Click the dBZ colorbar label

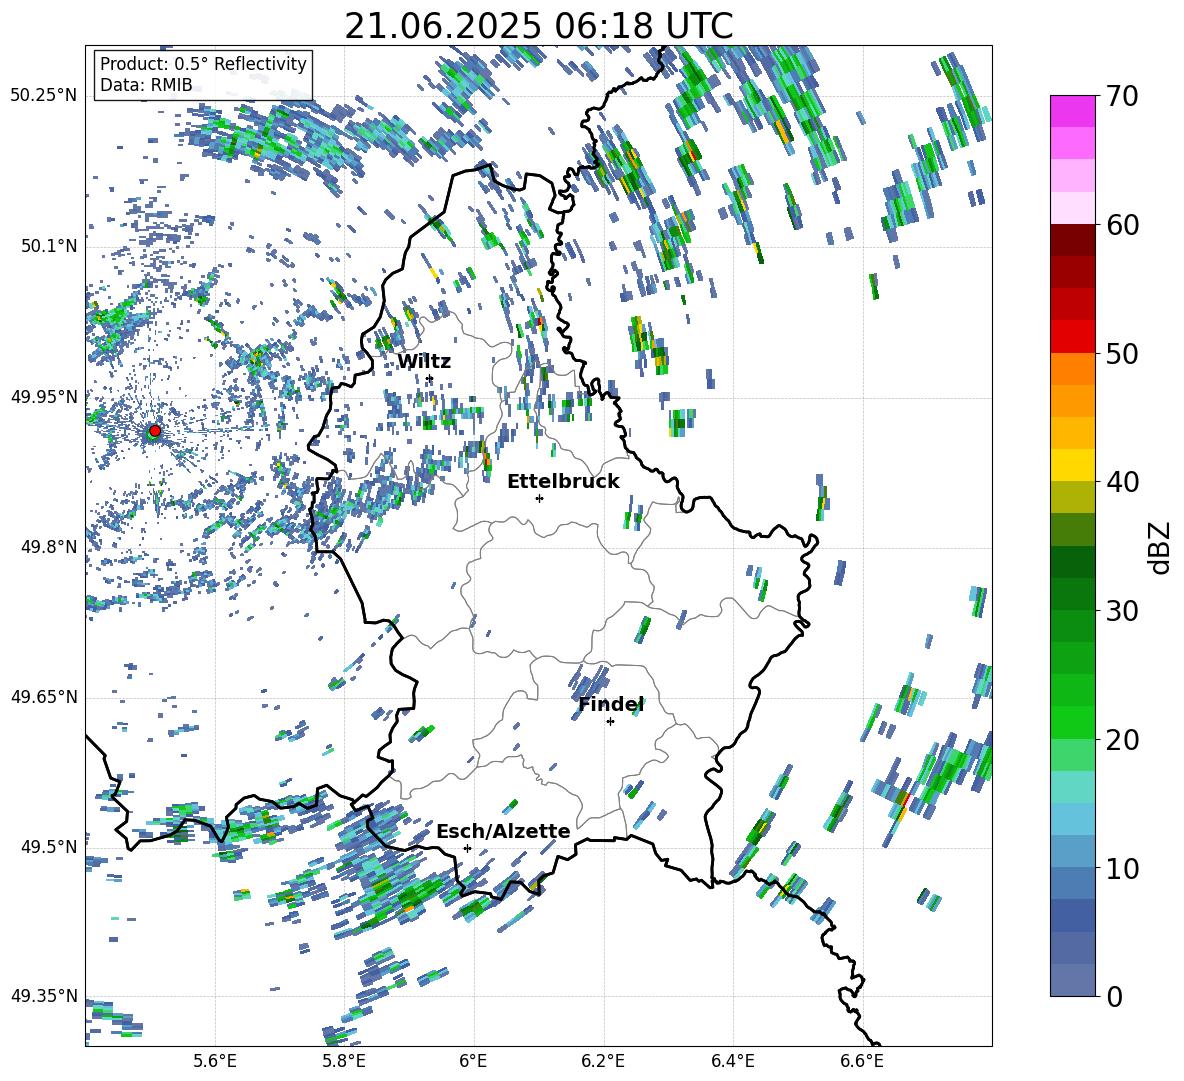coord(1161,547)
